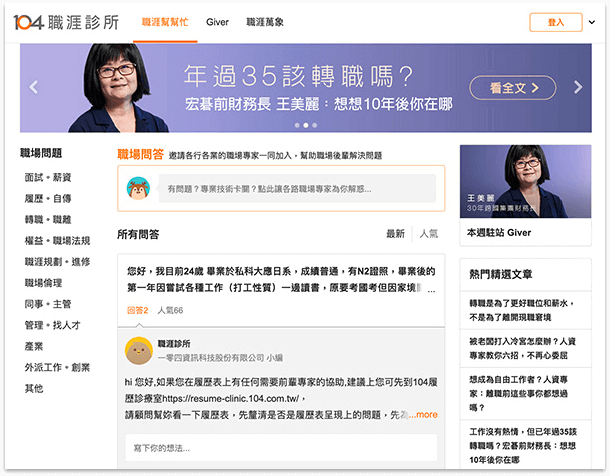Click the banner headline 年過35該轉職嗎
This screenshot has width=610, height=476.
(298, 76)
